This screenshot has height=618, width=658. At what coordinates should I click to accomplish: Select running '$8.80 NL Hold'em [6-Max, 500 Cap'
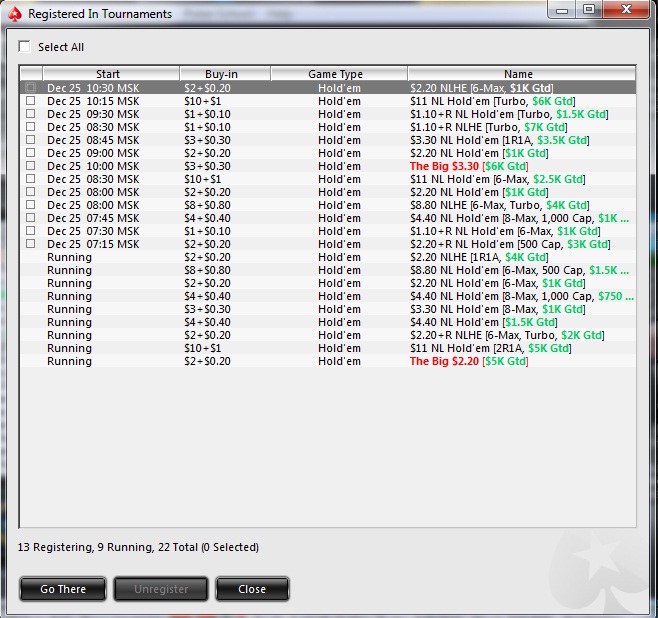point(520,270)
